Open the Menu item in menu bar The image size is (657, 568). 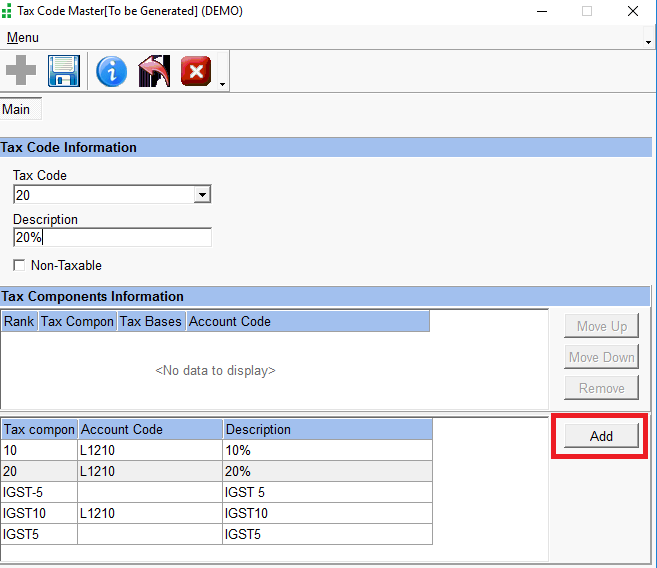[22, 37]
